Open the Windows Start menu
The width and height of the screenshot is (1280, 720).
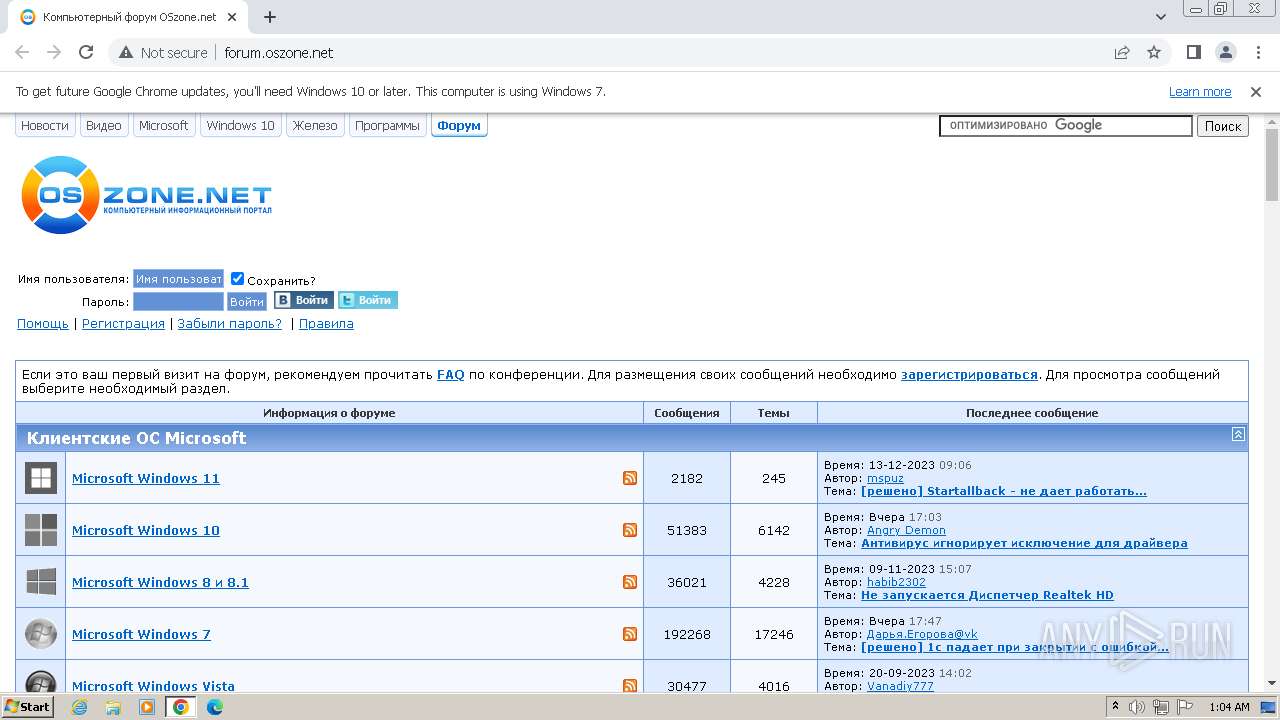click(28, 707)
